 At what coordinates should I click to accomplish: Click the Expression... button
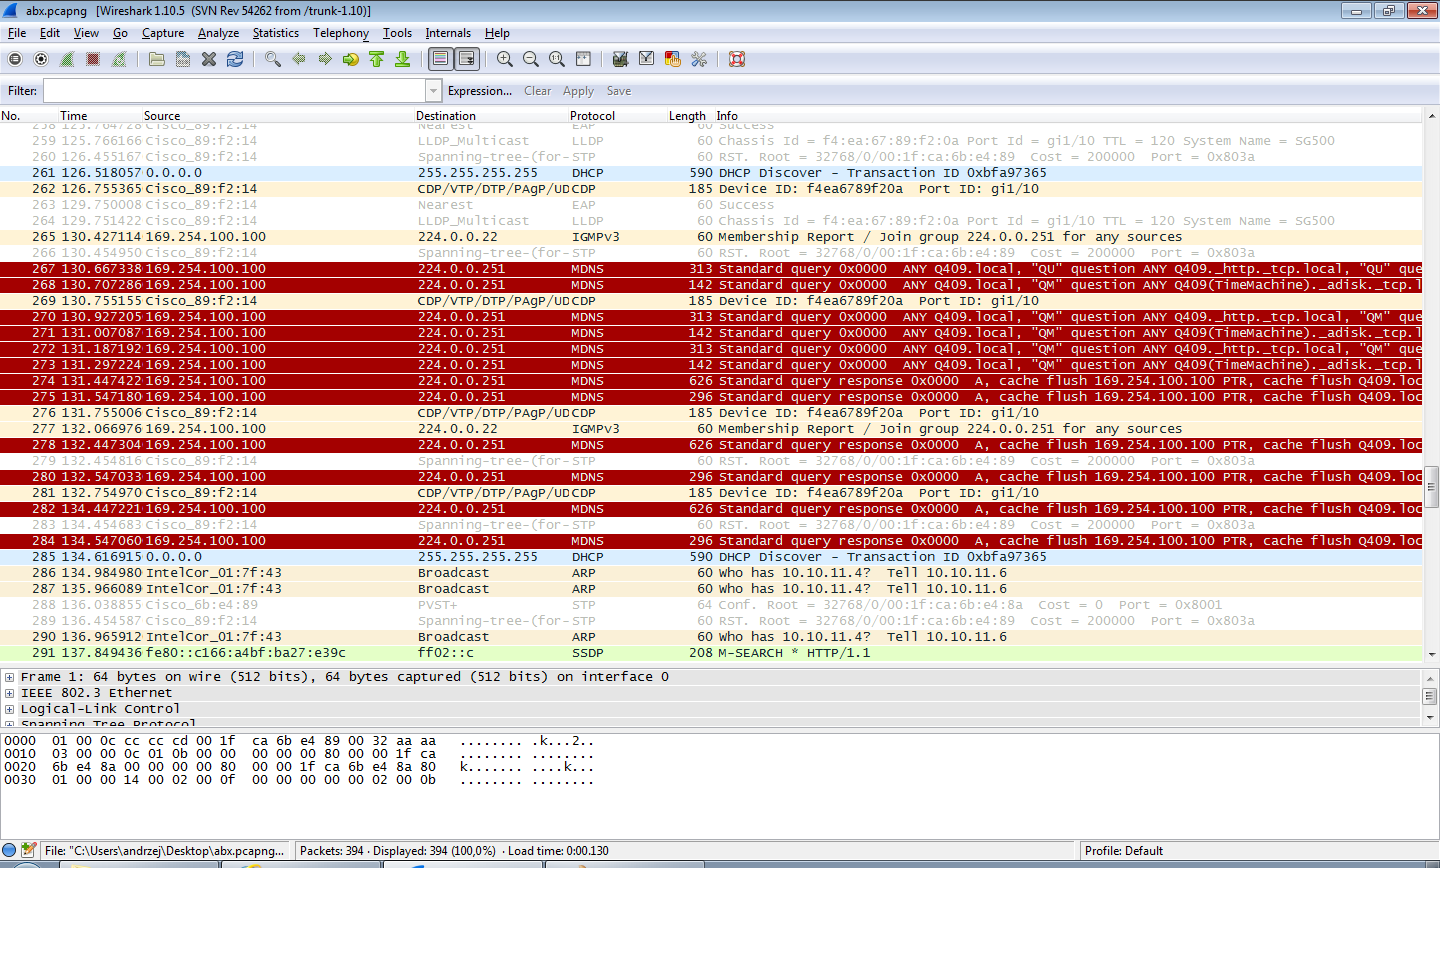coord(480,91)
